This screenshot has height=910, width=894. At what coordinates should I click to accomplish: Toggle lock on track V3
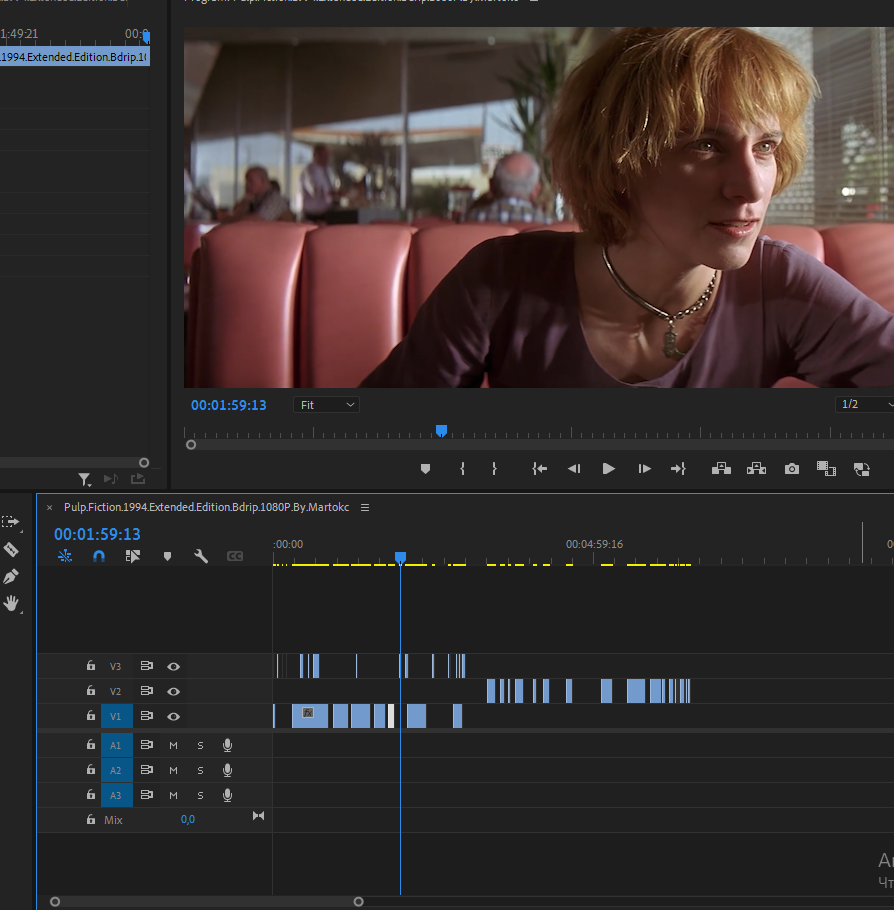[91, 666]
